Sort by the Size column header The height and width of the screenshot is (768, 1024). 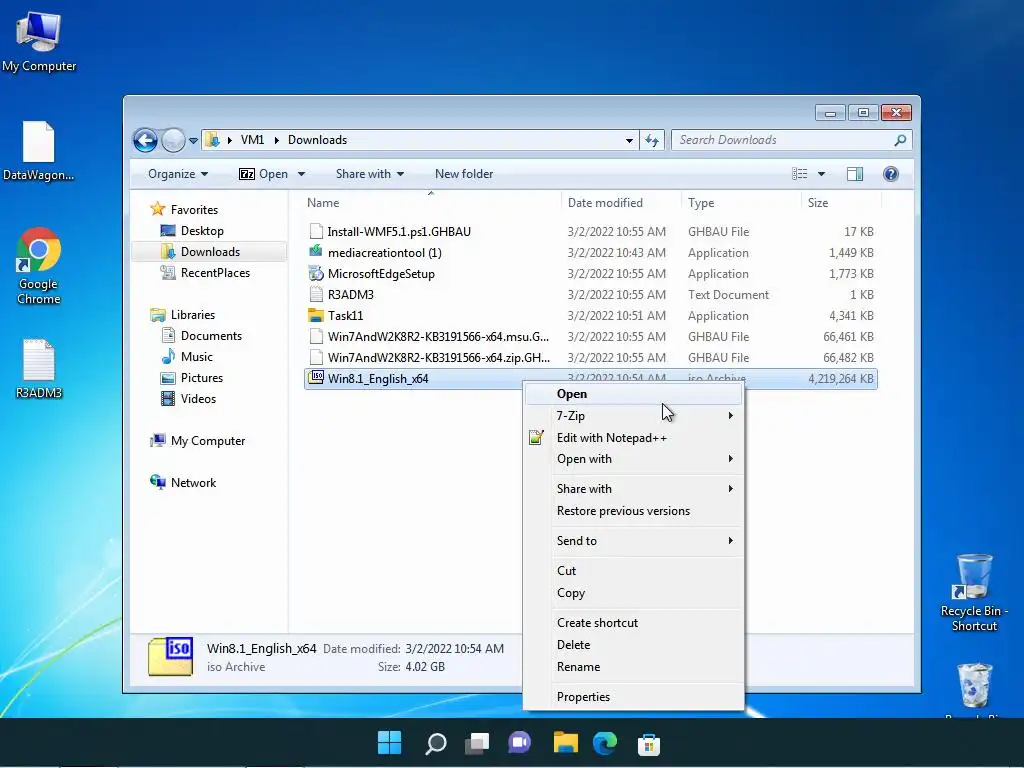point(841,202)
